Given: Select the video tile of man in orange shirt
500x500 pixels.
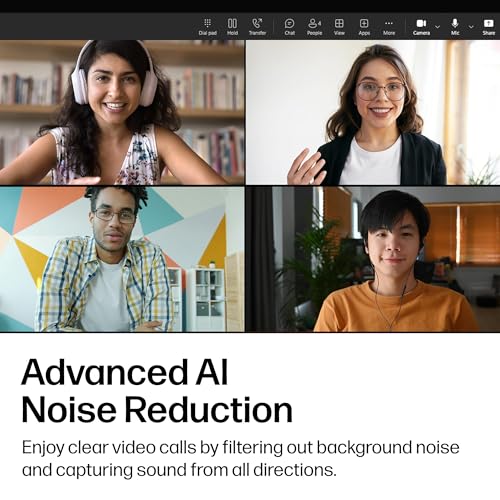Looking at the screenshot, I should click(373, 259).
